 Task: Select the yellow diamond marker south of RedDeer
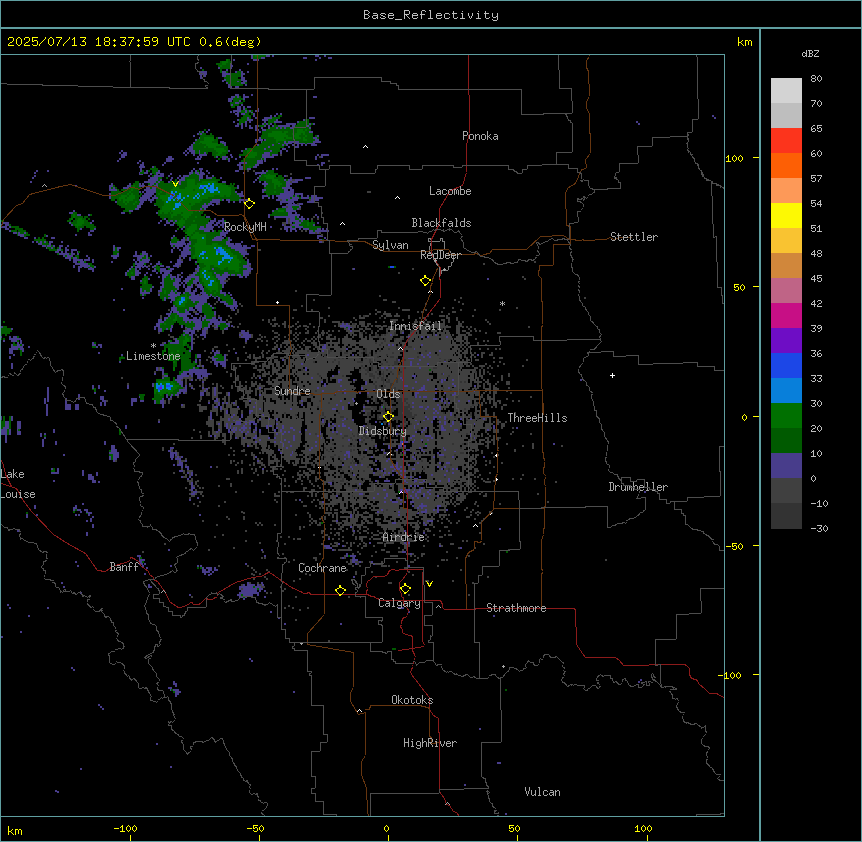point(425,281)
